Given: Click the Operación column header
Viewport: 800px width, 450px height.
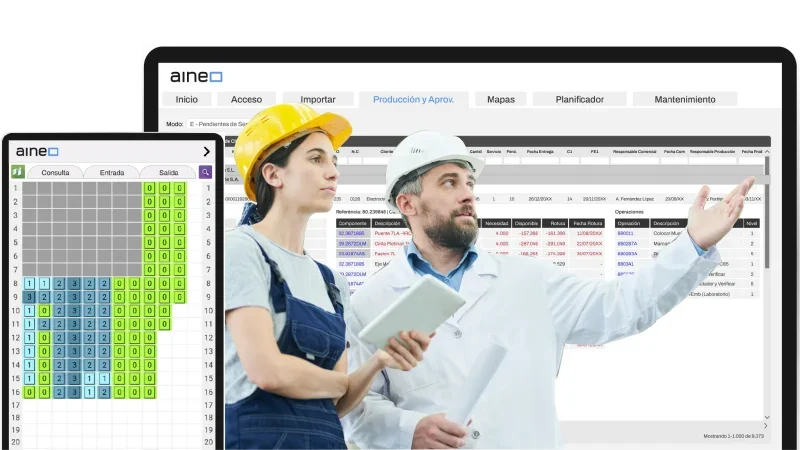Looking at the screenshot, I should [x=632, y=223].
